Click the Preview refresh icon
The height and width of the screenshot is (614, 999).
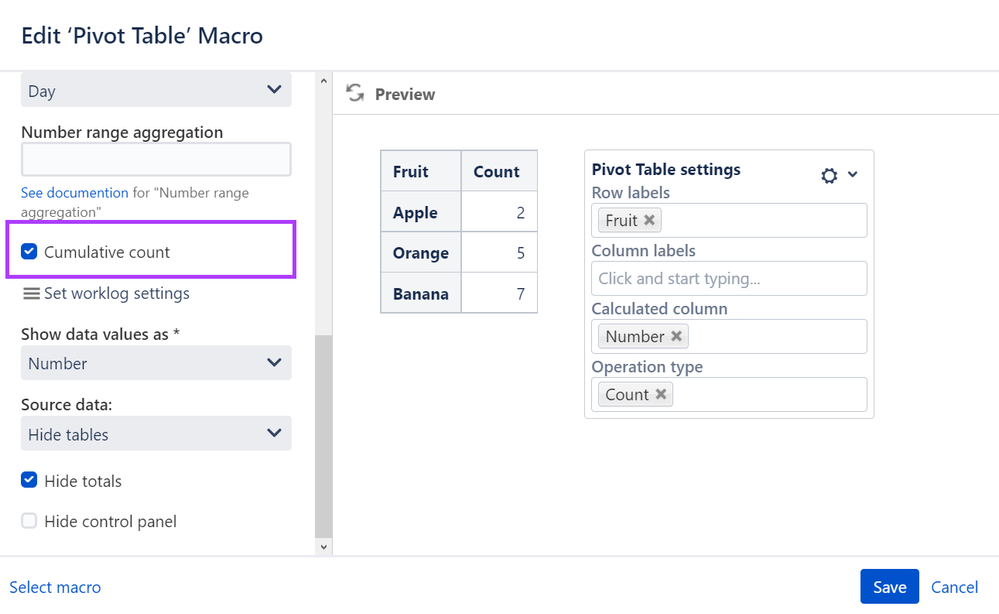point(354,93)
